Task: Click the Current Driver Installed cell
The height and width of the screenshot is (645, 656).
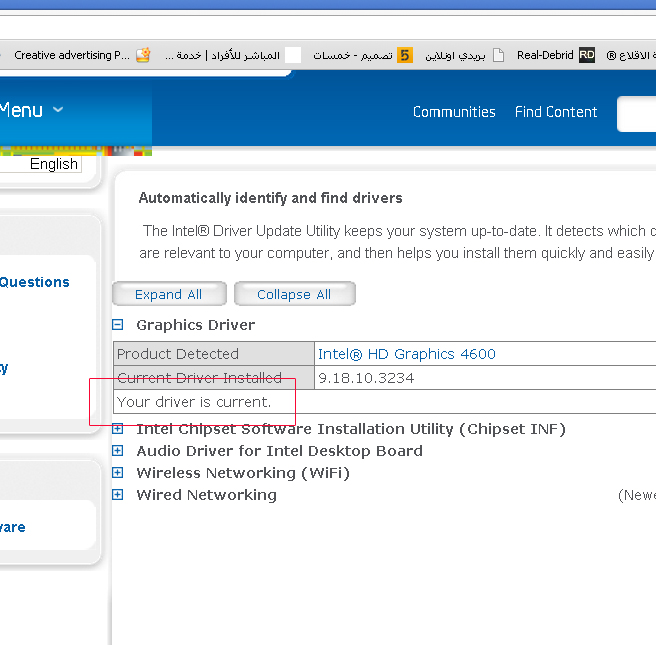Action: [x=214, y=378]
